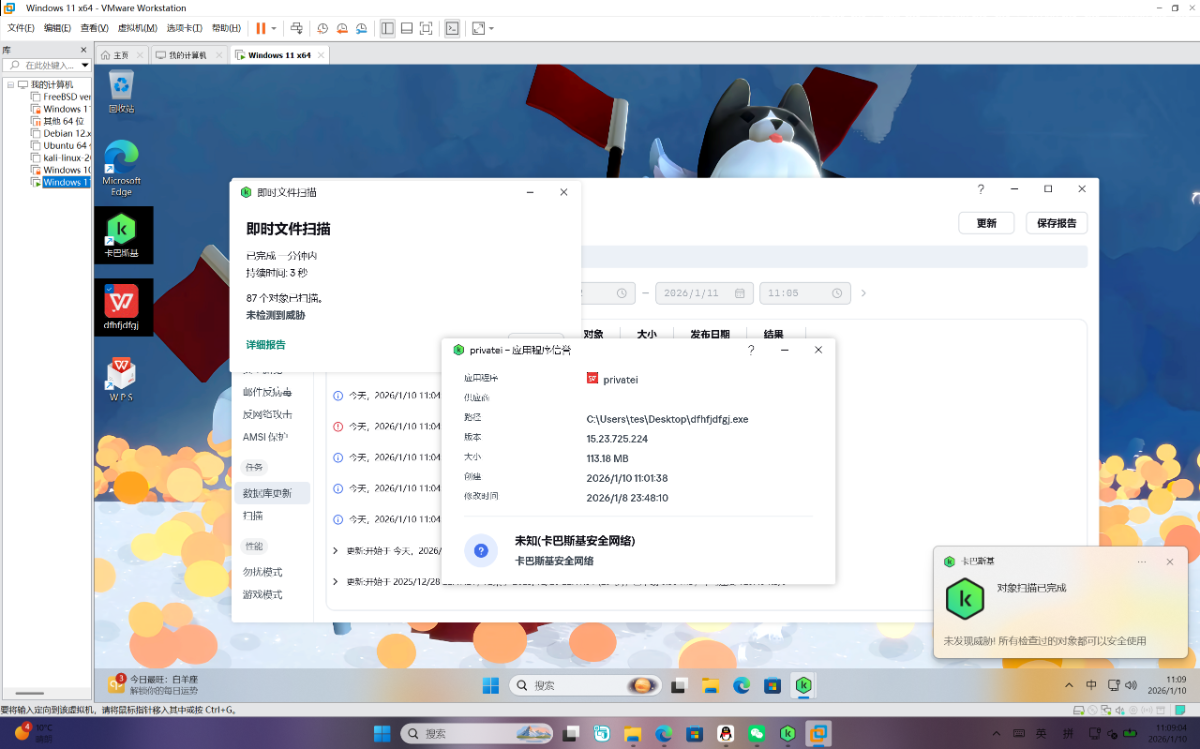
Task: Switch to the 主页 tab
Action: click(121, 55)
